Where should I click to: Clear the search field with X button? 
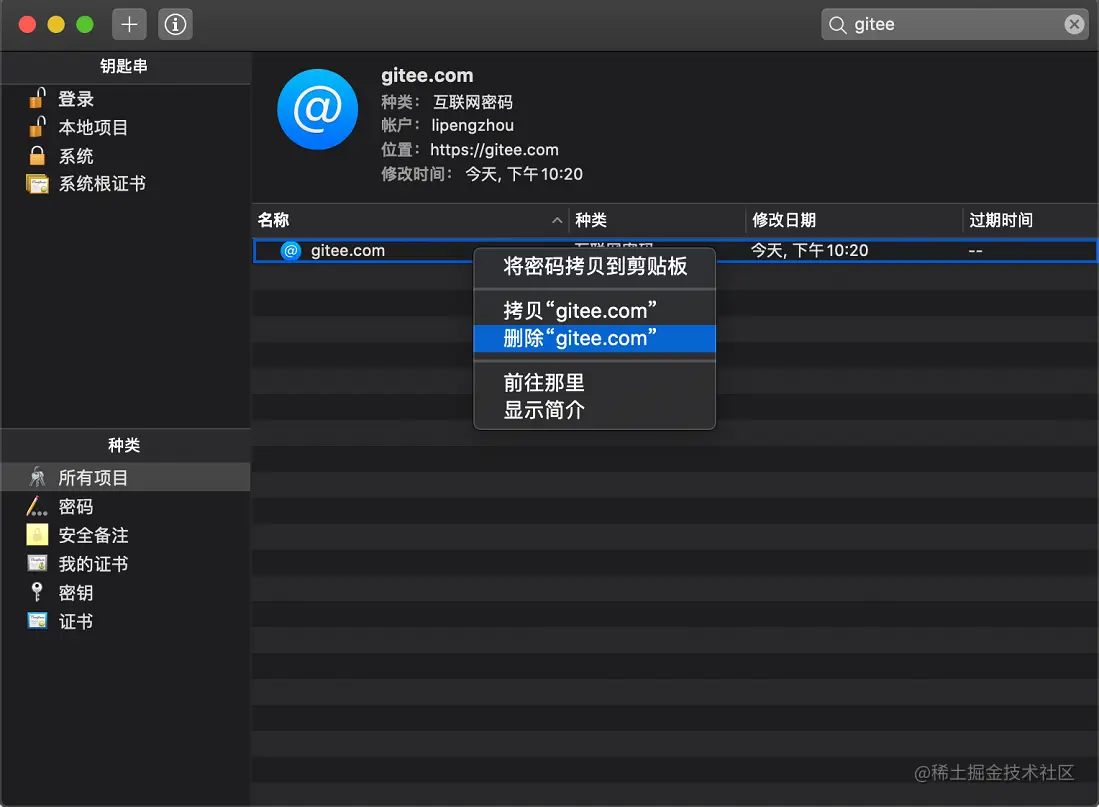click(1074, 25)
